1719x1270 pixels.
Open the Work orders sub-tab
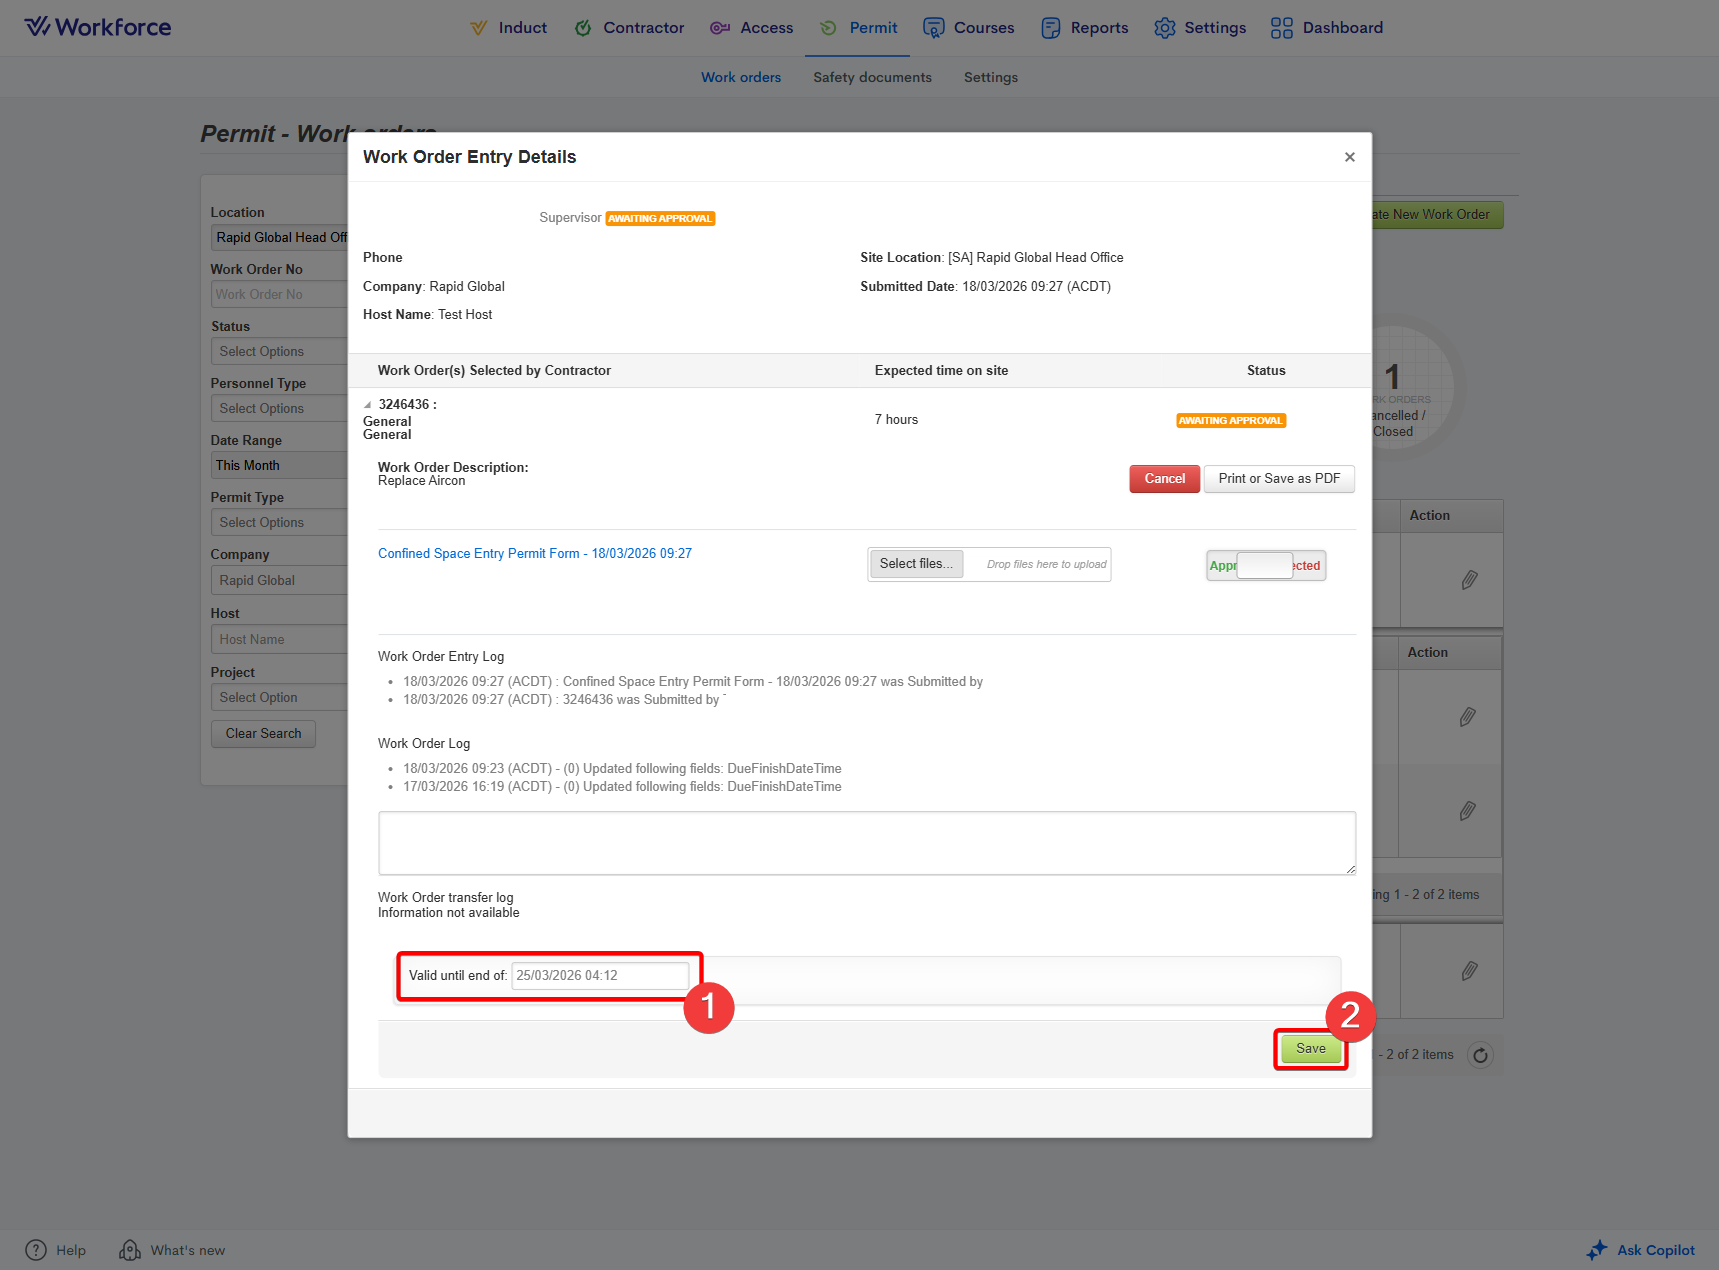(x=740, y=77)
